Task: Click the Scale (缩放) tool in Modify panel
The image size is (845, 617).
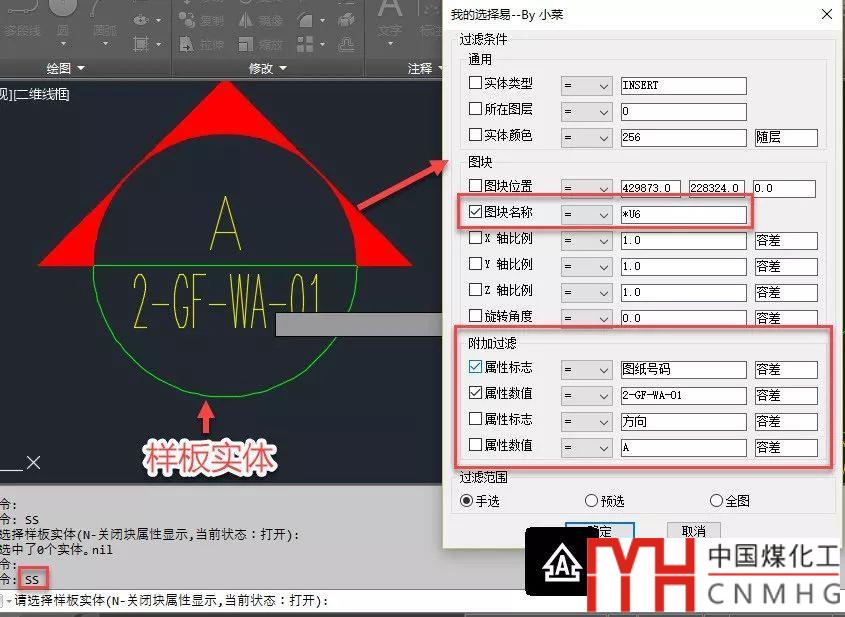Action: click(261, 44)
